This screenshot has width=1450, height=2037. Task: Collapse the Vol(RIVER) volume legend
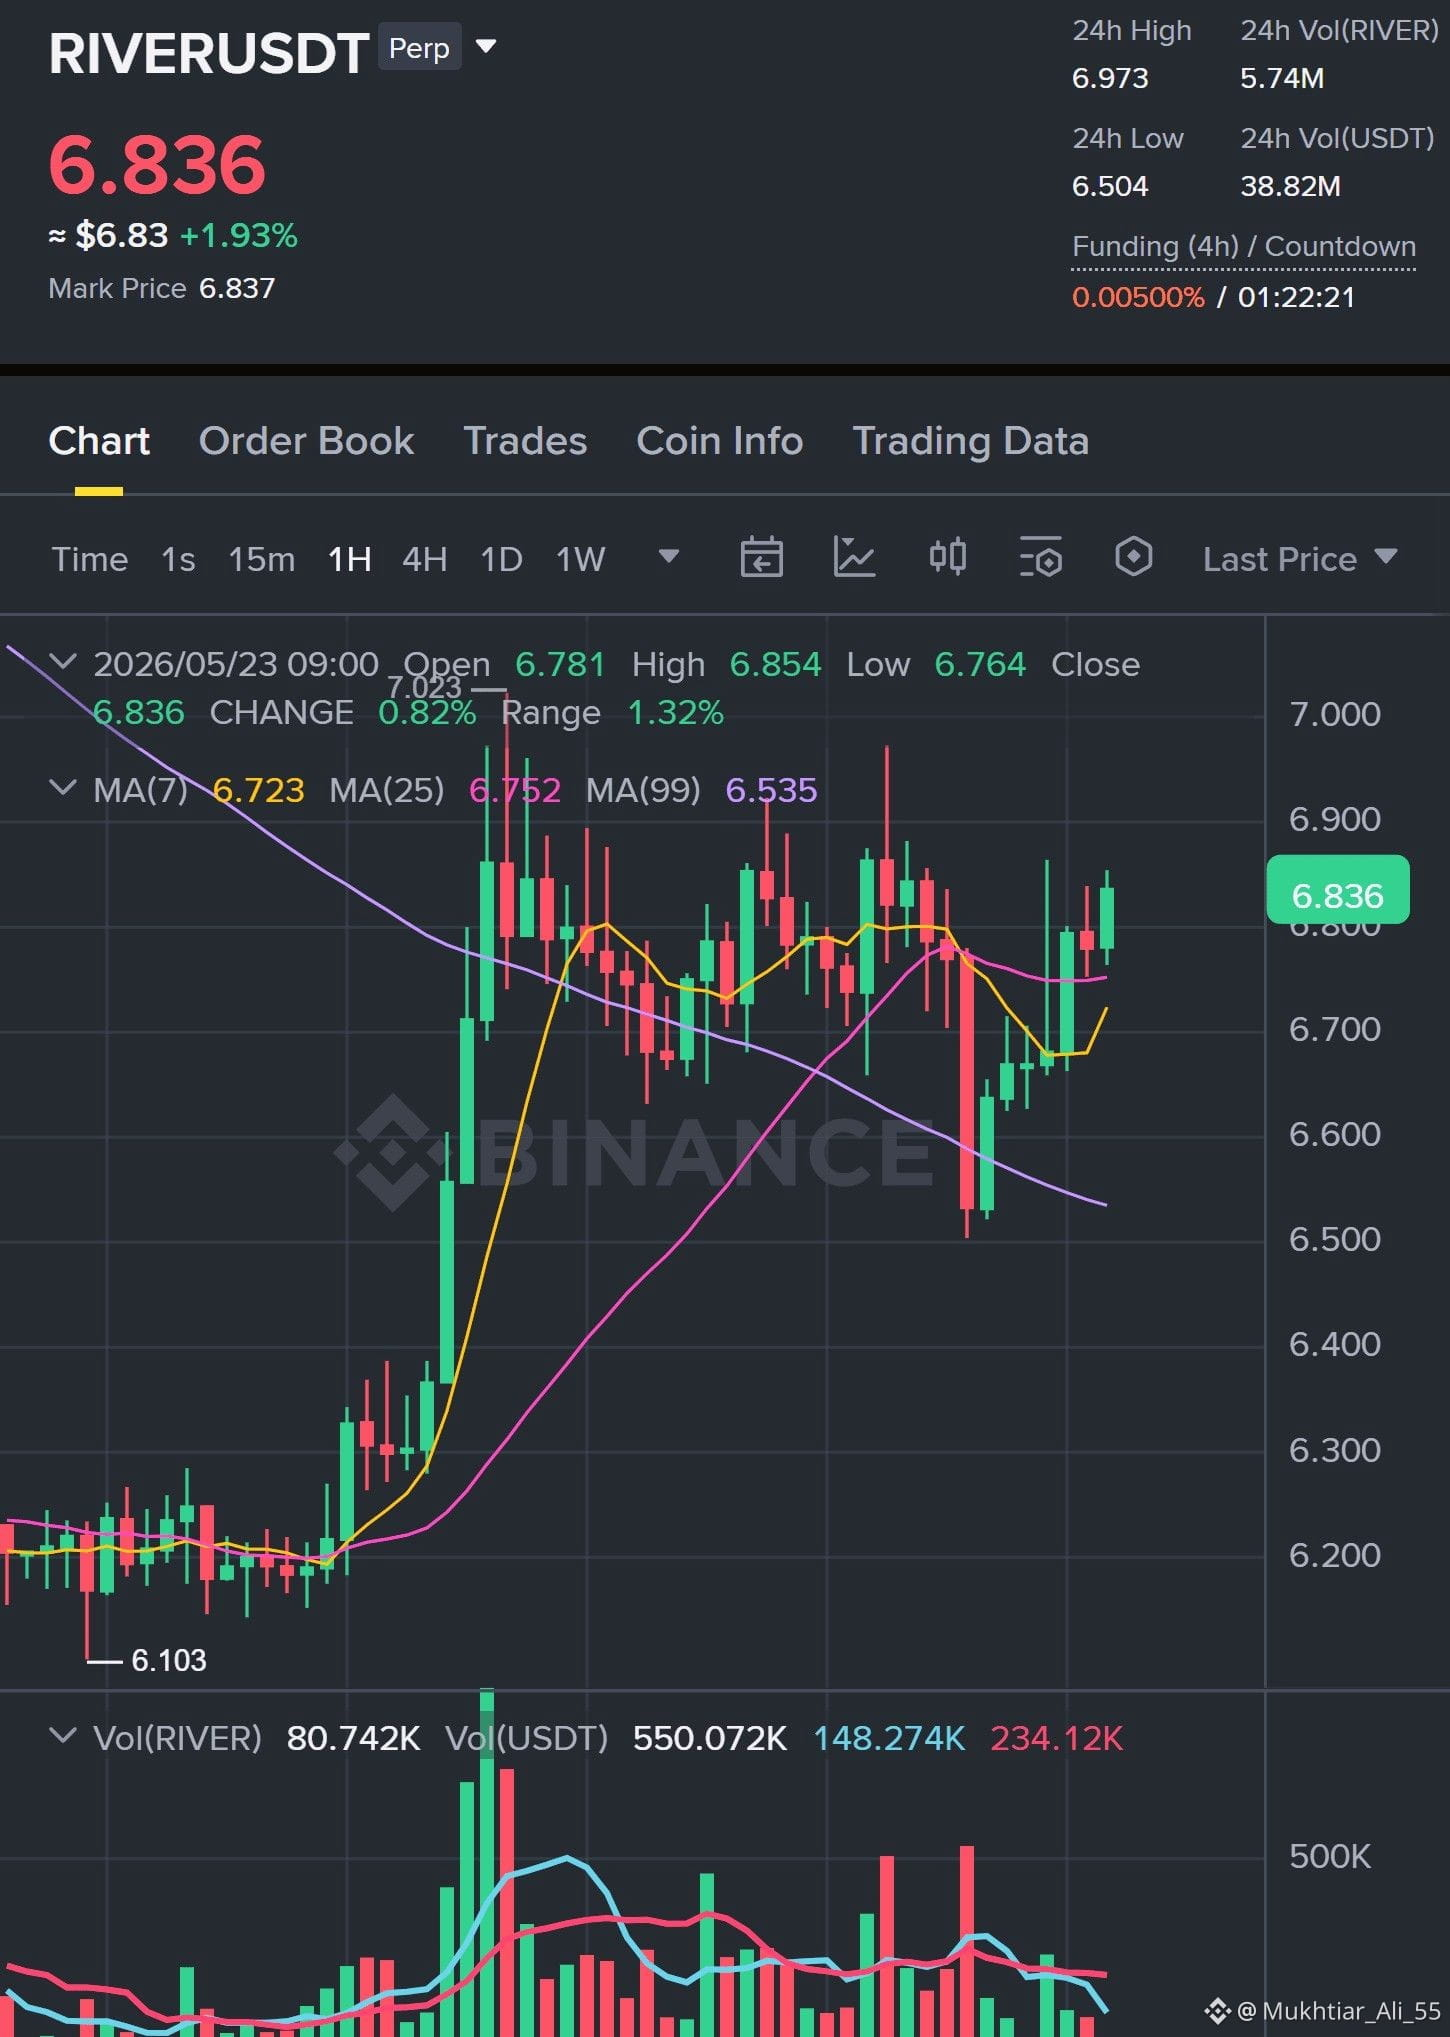click(62, 1736)
